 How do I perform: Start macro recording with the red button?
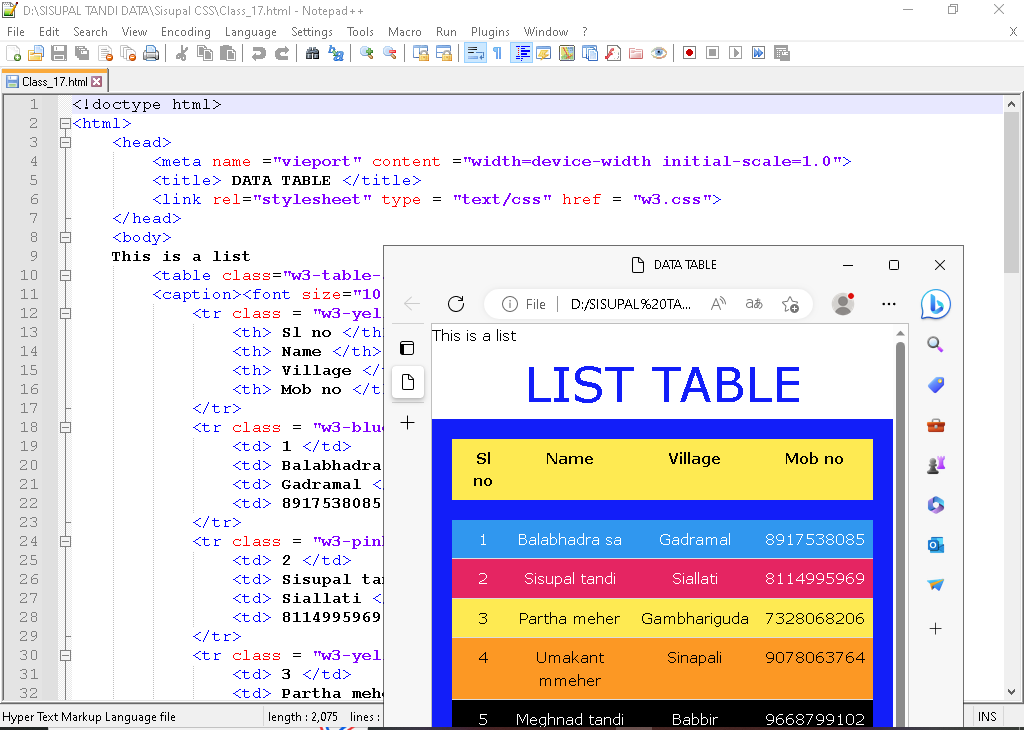point(689,53)
